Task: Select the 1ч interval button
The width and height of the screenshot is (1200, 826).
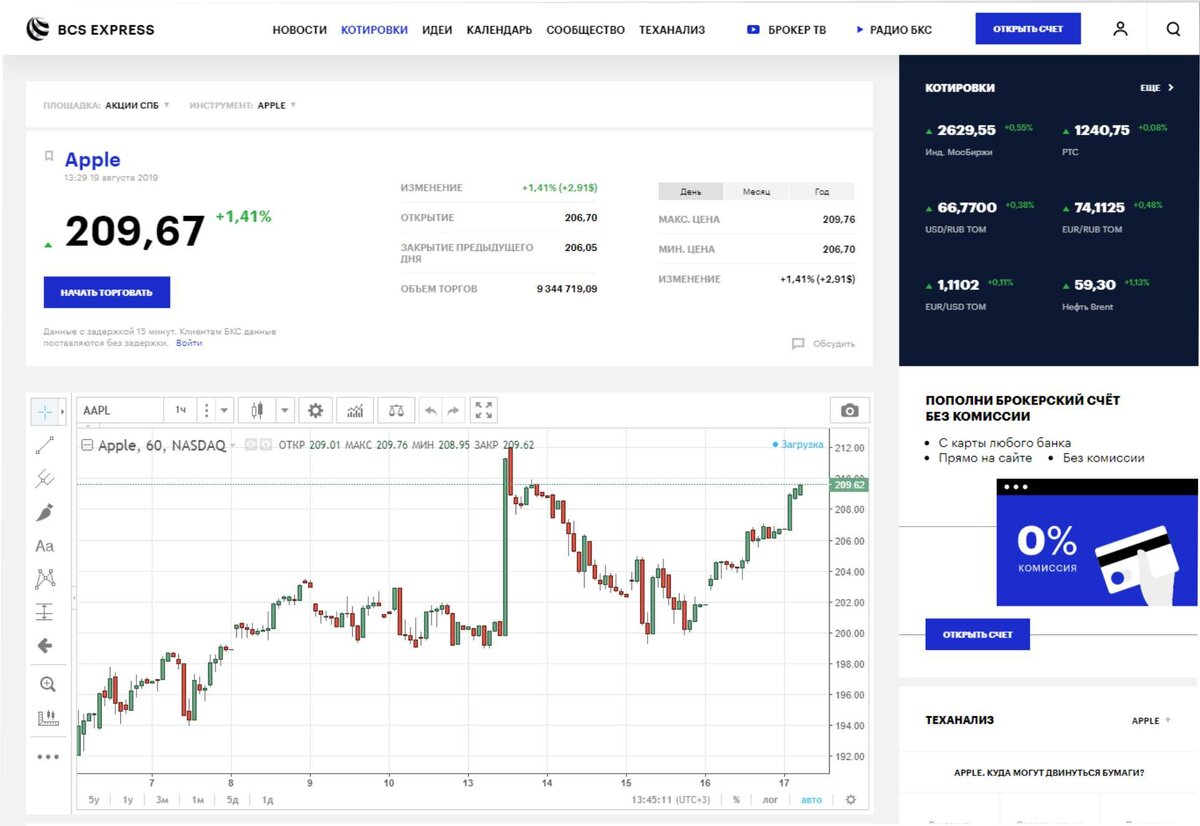Action: (x=181, y=410)
